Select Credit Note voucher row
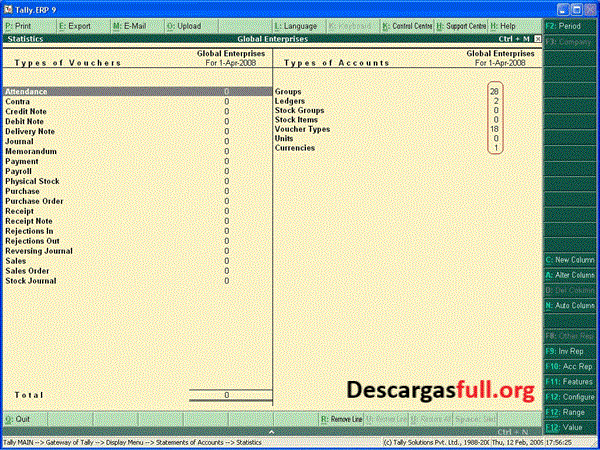 coord(137,112)
